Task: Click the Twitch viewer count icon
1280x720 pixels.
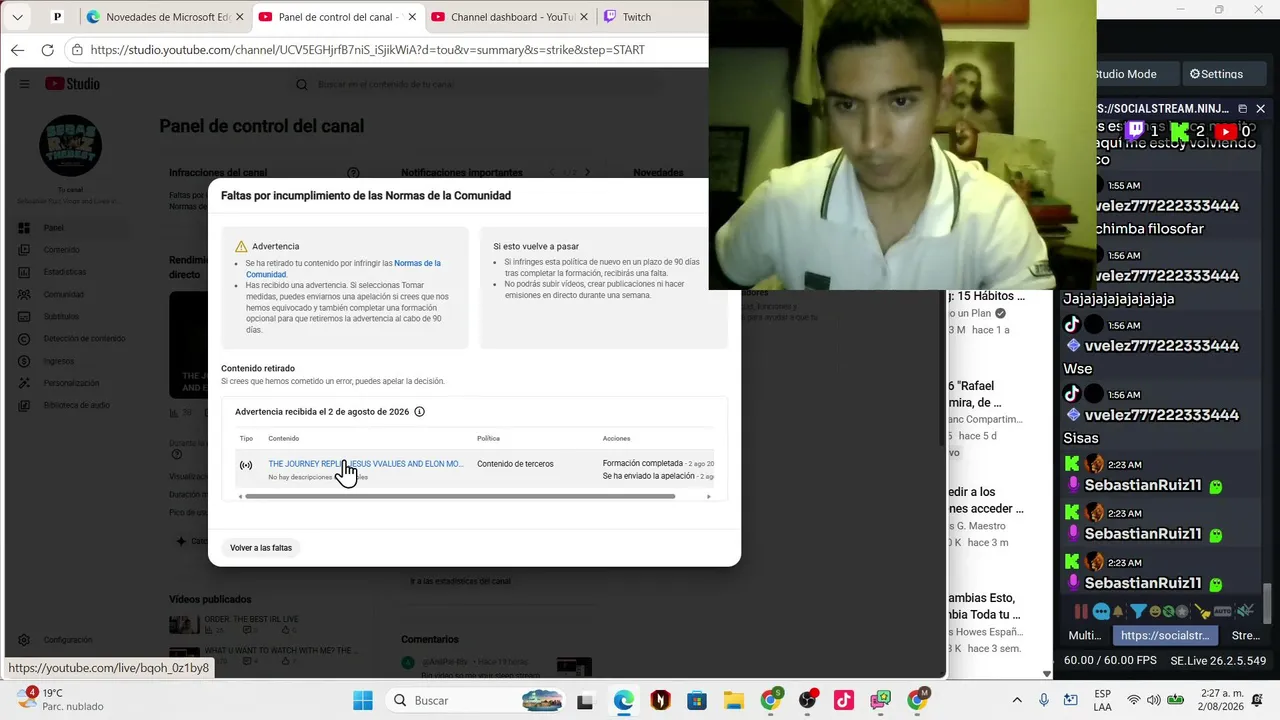Action: 1135,131
